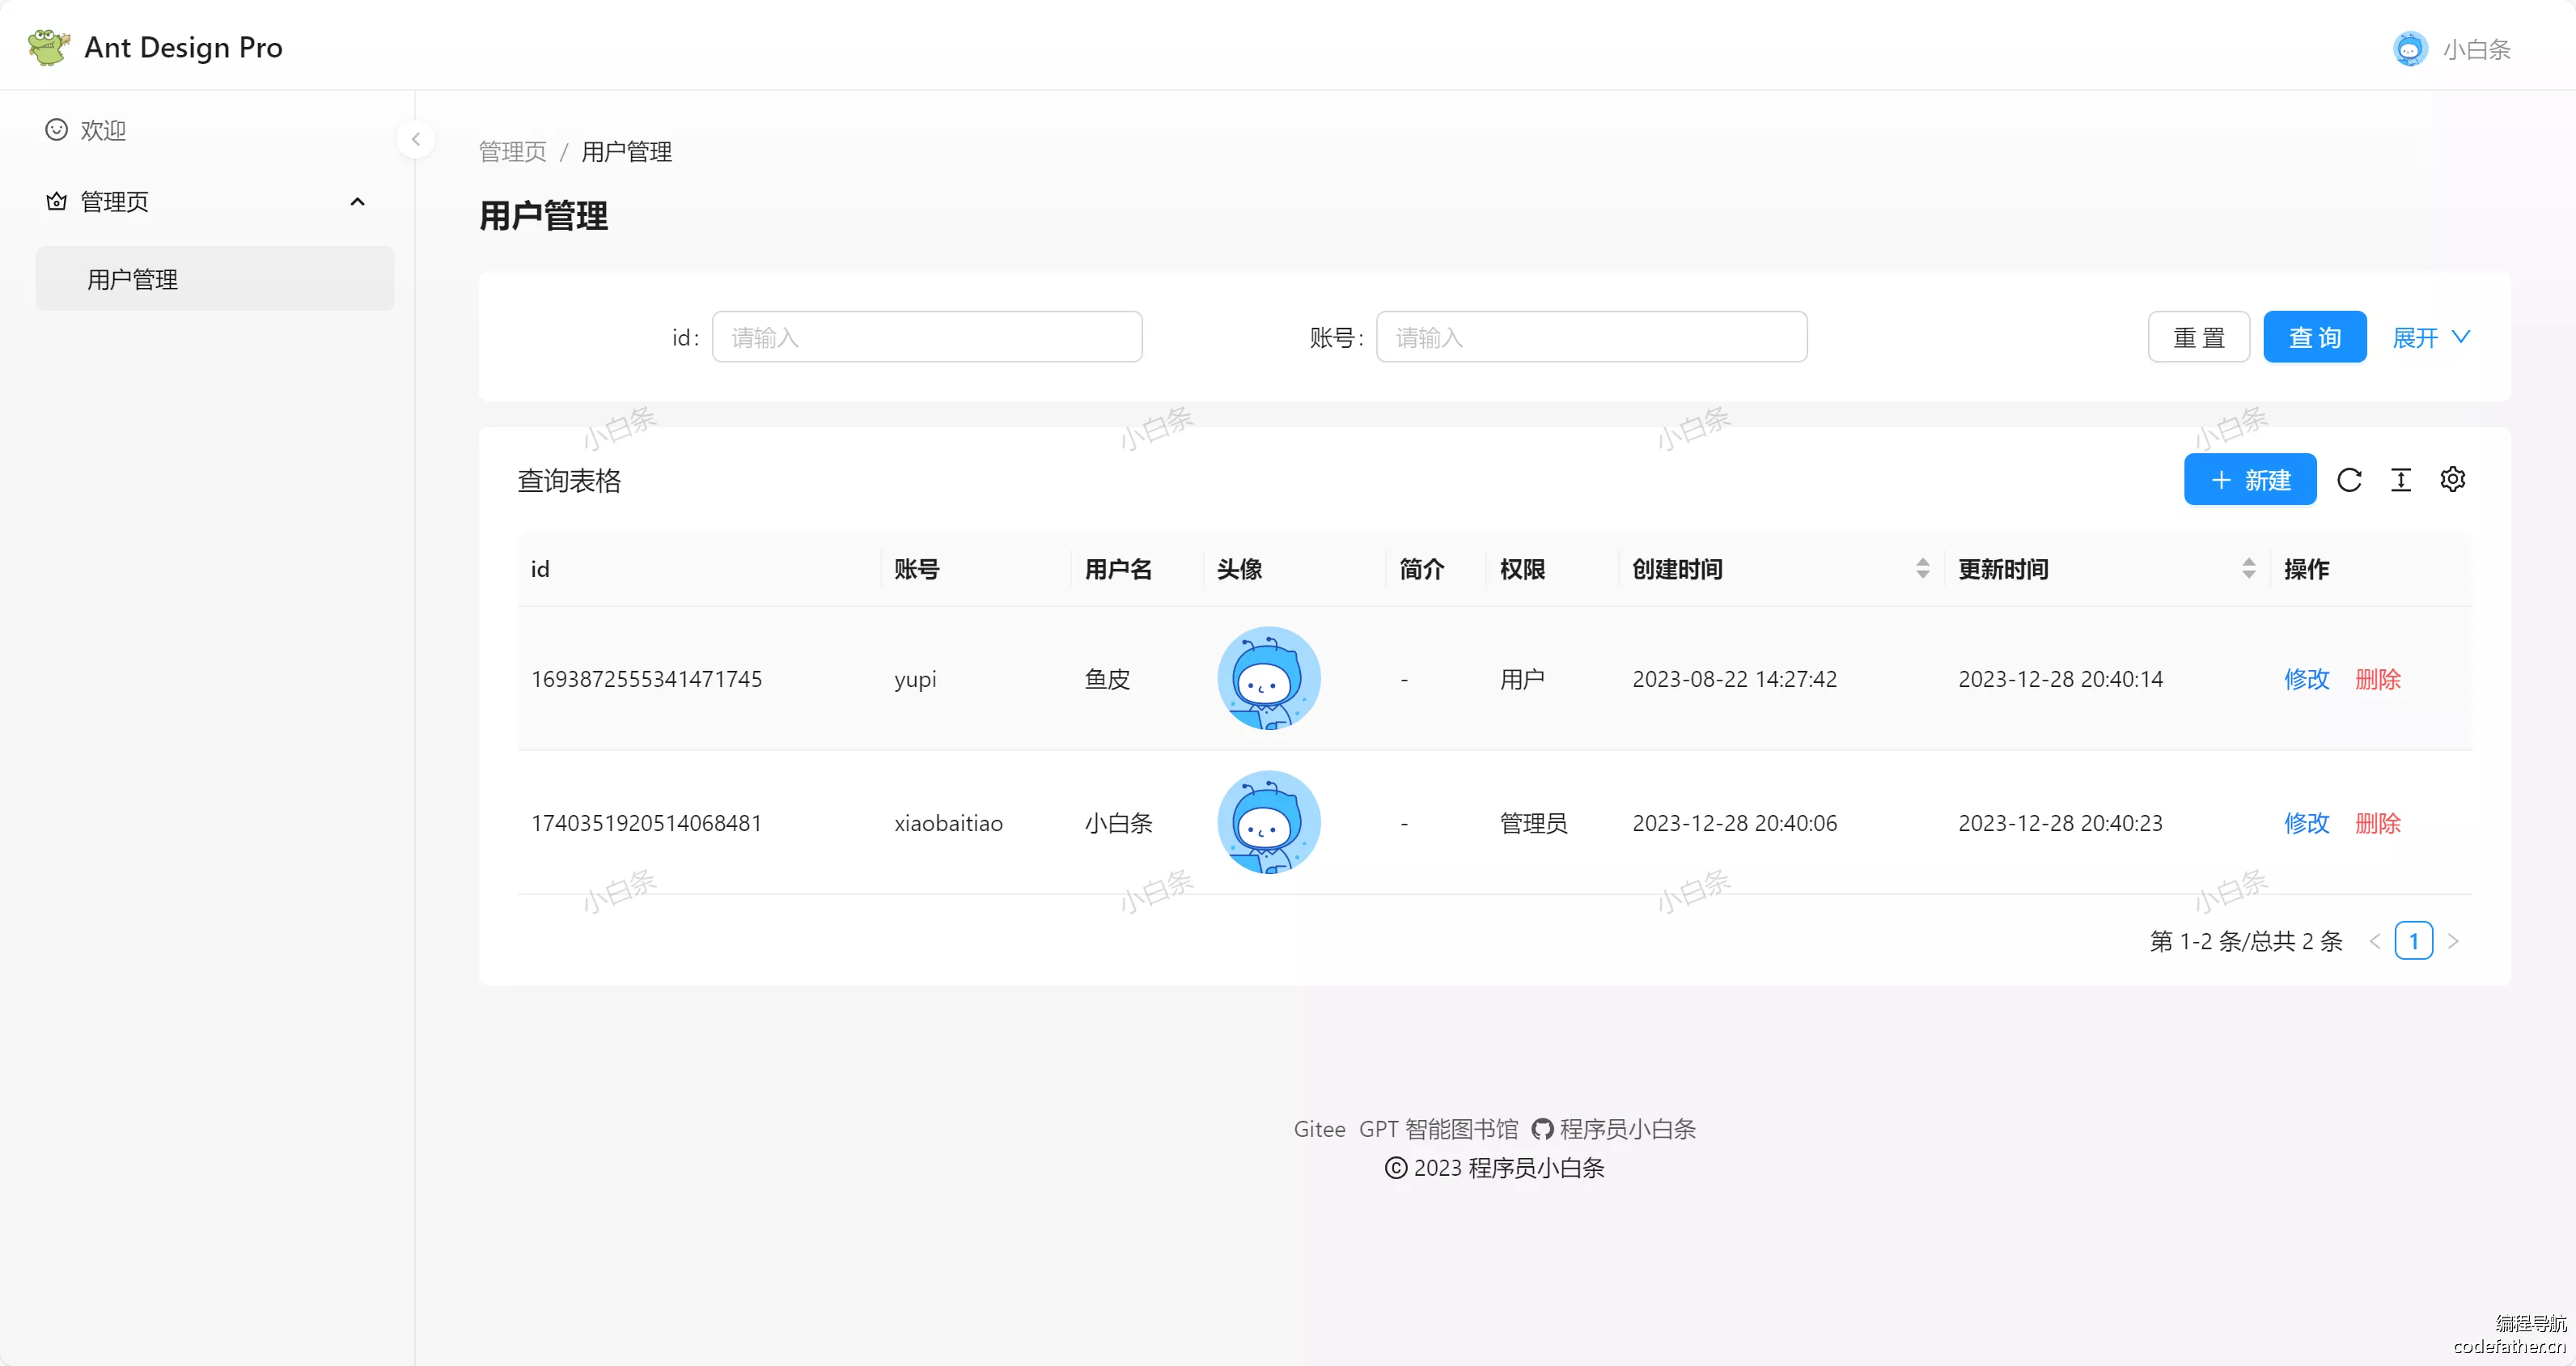
Task: Click 删除 for user xiaobaitiao
Action: click(2378, 823)
